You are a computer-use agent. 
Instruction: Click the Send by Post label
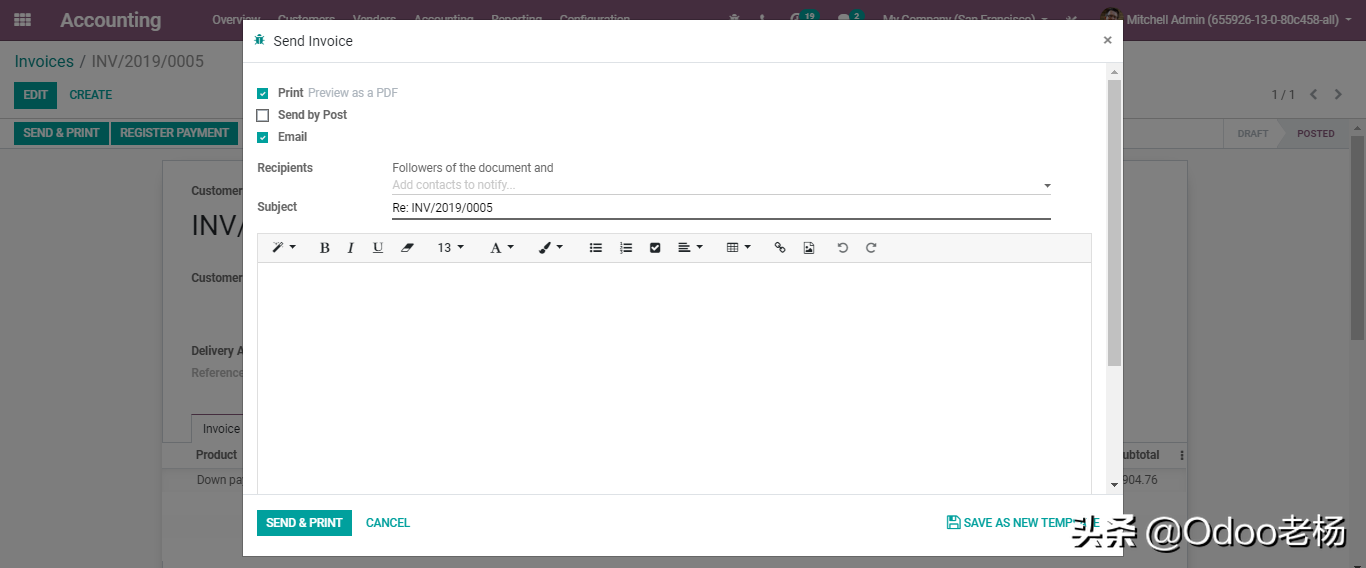coord(312,115)
